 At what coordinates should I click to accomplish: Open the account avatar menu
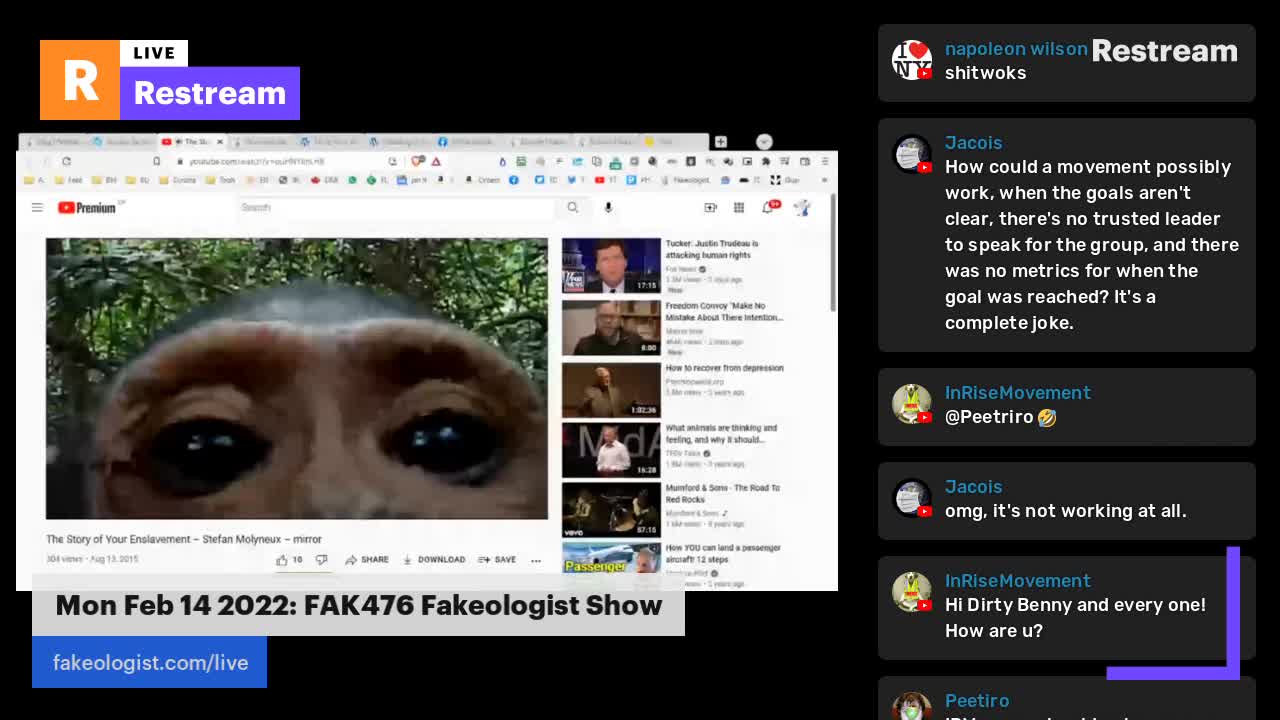[x=802, y=208]
